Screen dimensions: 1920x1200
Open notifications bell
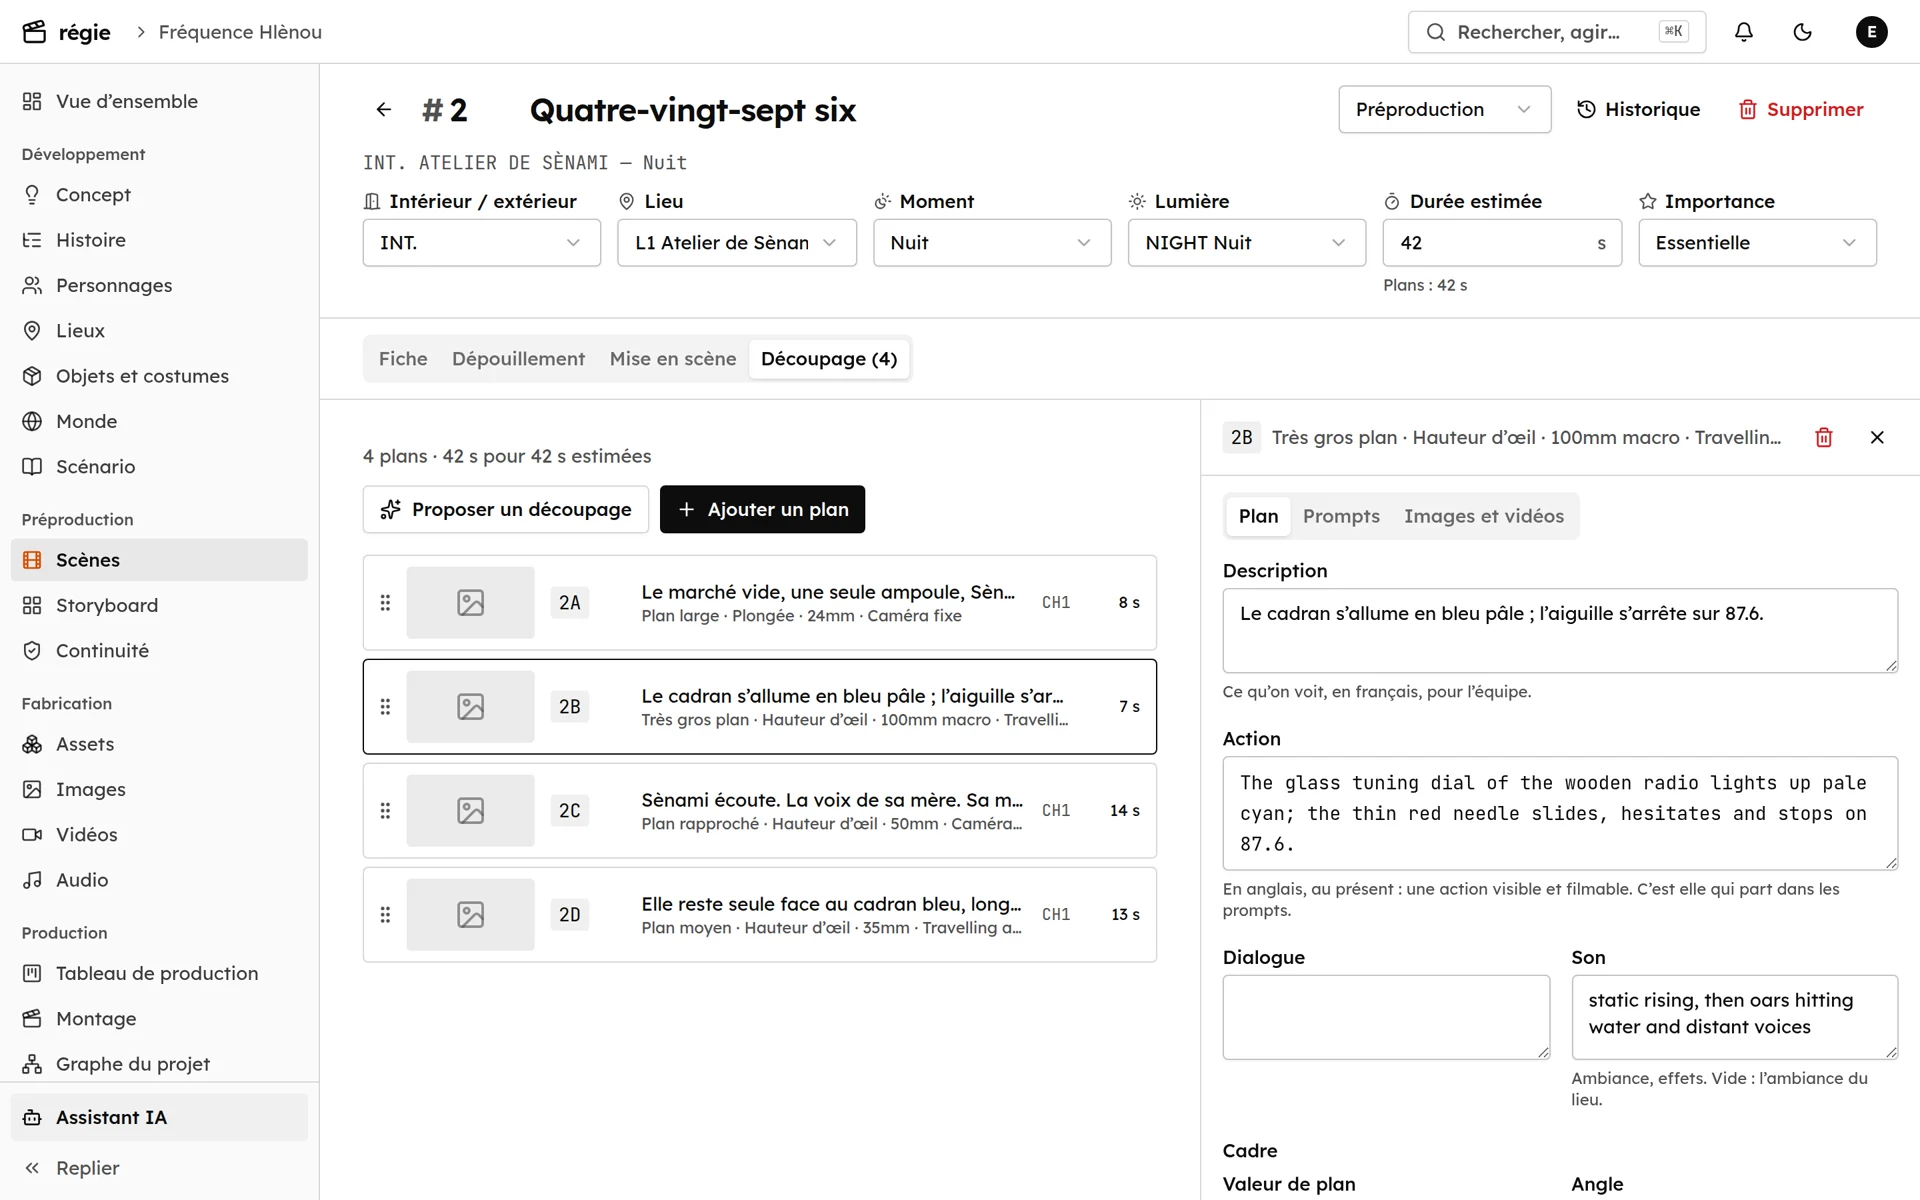point(1743,32)
